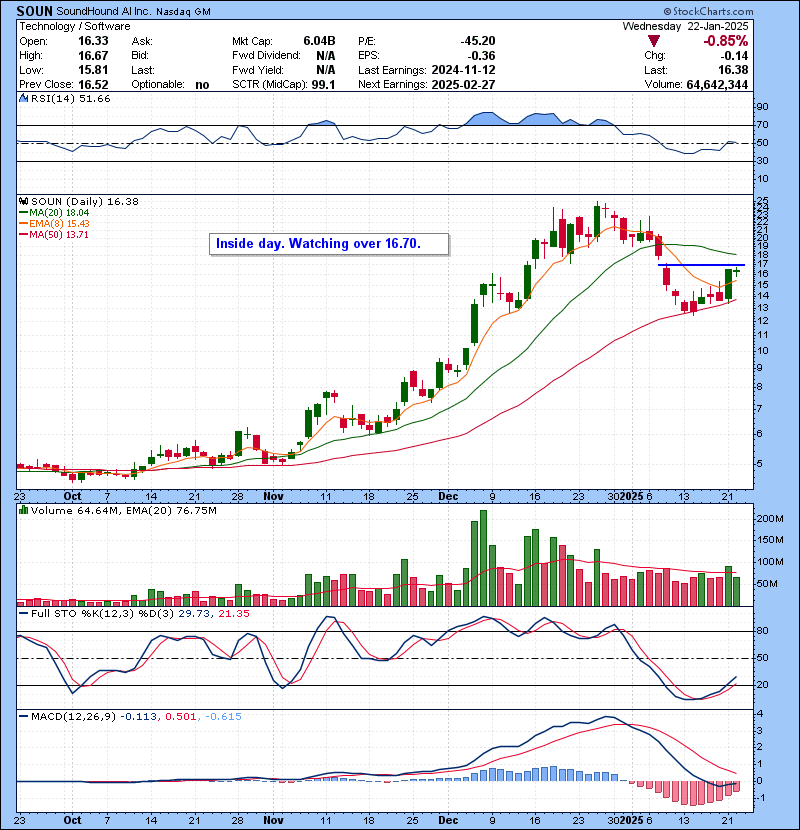Click the Mkt Cap value 6.04B
800x830 pixels.
[x=319, y=41]
